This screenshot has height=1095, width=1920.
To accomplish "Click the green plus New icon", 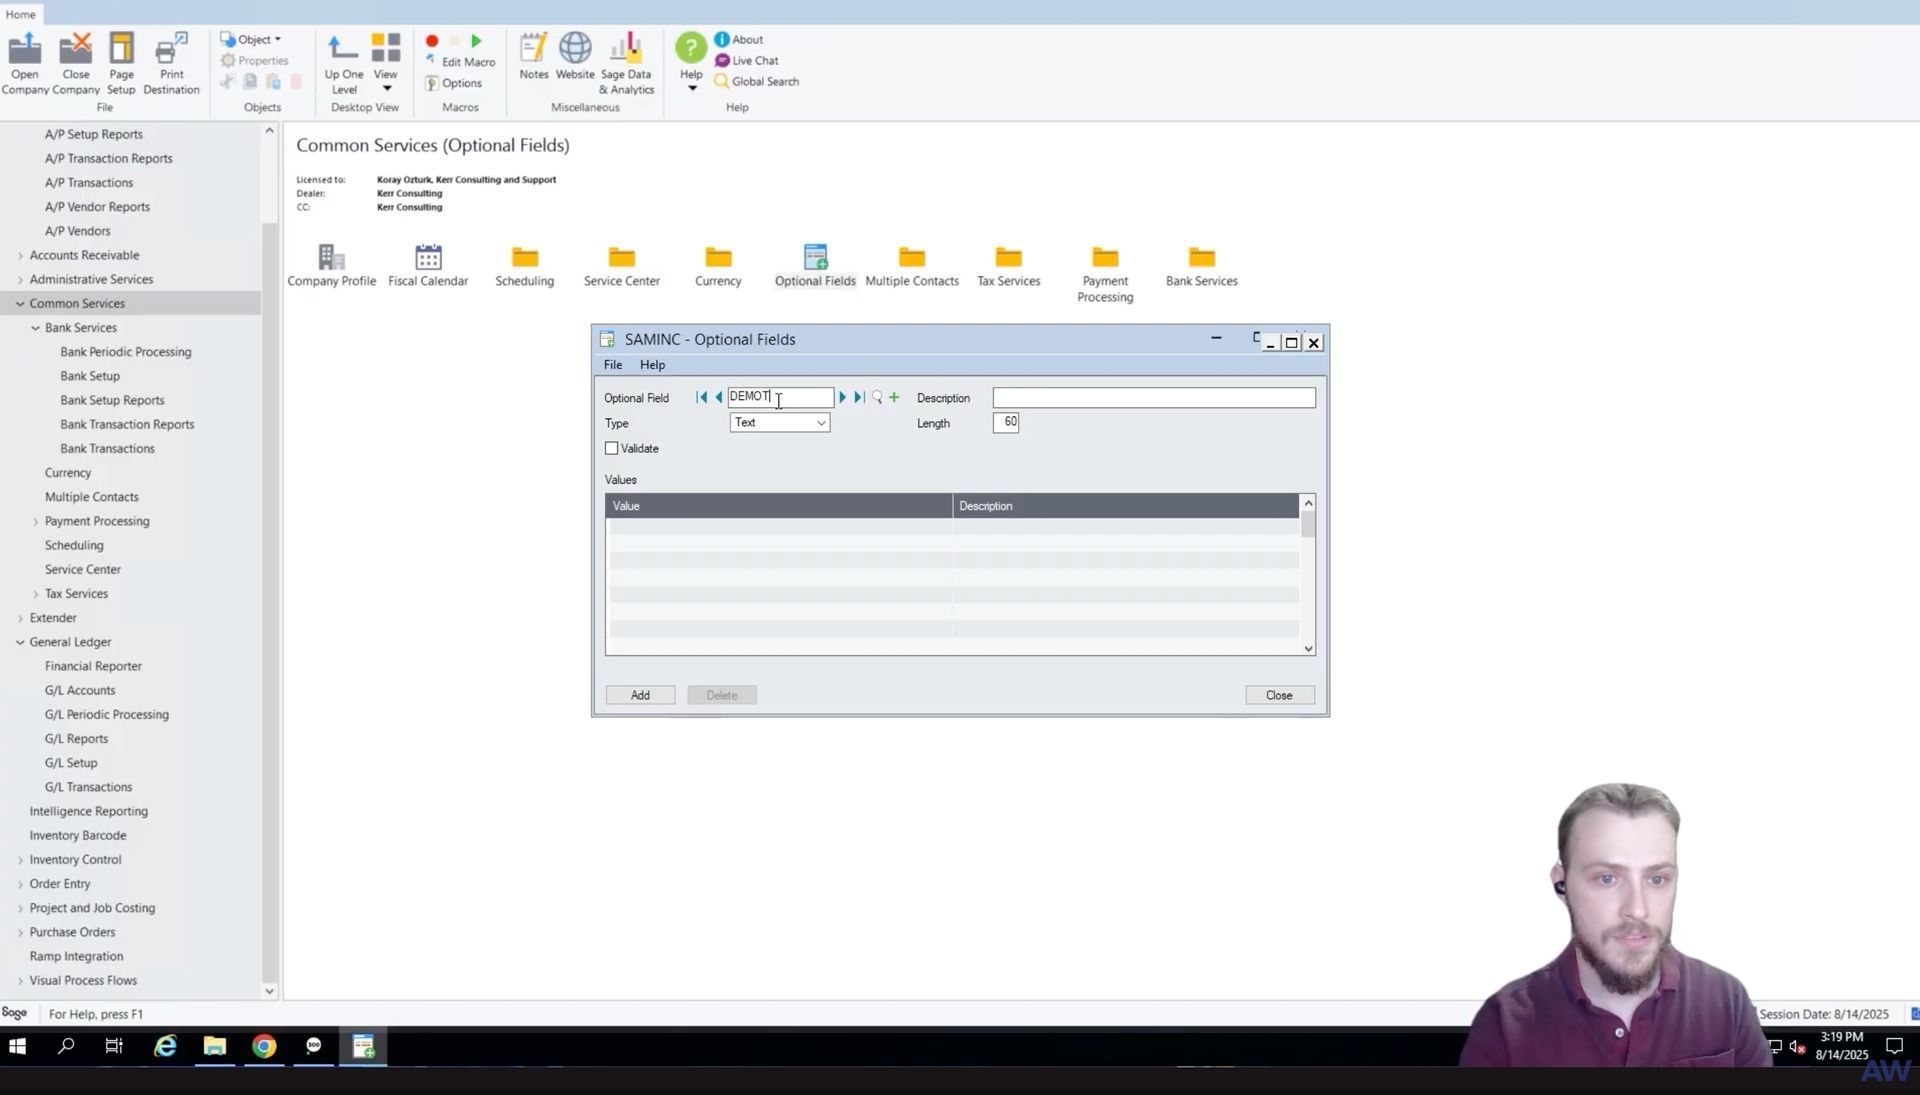I will pyautogui.click(x=894, y=398).
